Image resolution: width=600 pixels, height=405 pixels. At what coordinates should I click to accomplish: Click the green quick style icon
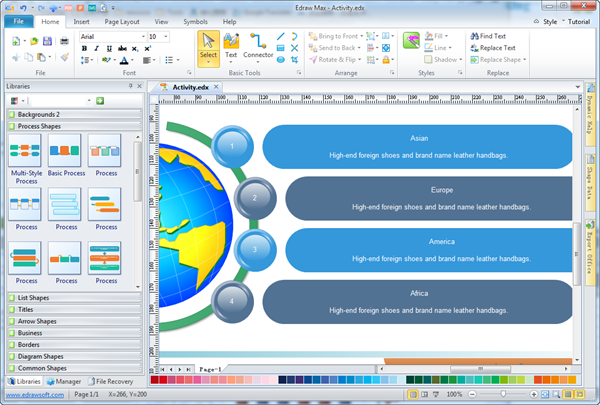click(x=411, y=41)
